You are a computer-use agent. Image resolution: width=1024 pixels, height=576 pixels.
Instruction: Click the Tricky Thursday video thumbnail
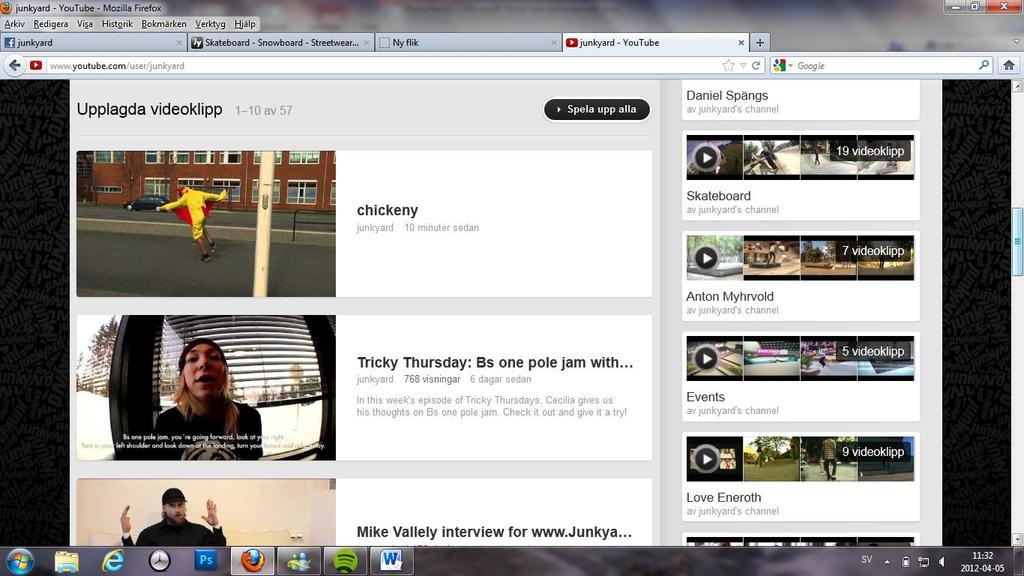tap(206, 388)
